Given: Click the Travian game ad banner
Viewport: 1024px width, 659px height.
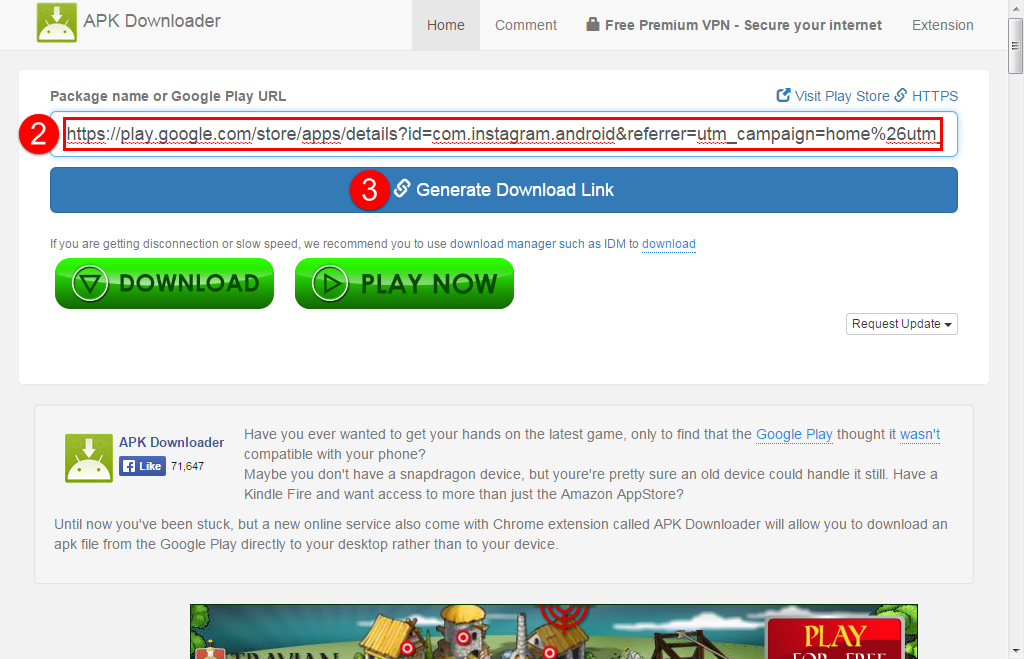Looking at the screenshot, I should coord(554,632).
